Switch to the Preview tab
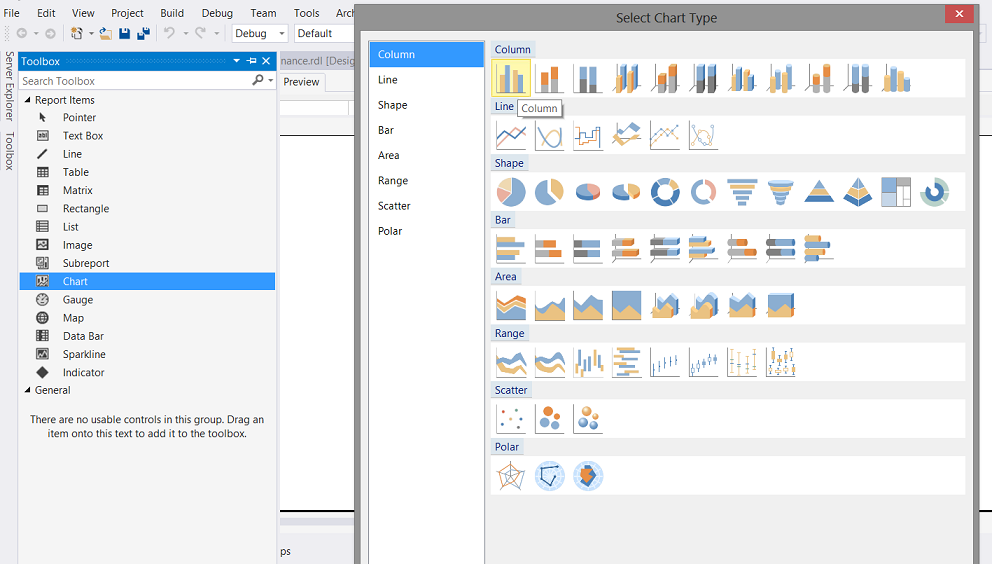This screenshot has height=564, width=992. coord(301,82)
